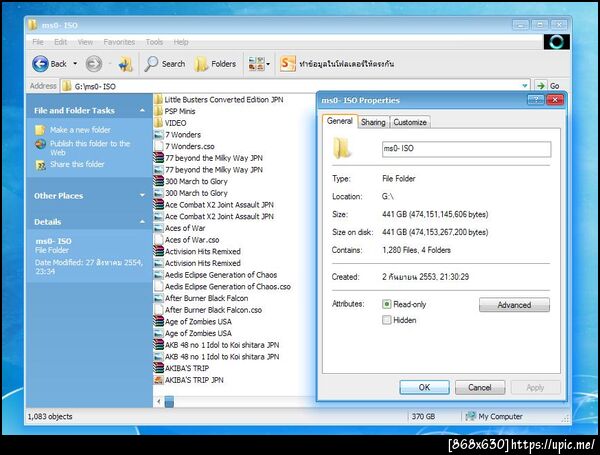
Task: Click the My Computer status bar icon
Action: tap(470, 416)
